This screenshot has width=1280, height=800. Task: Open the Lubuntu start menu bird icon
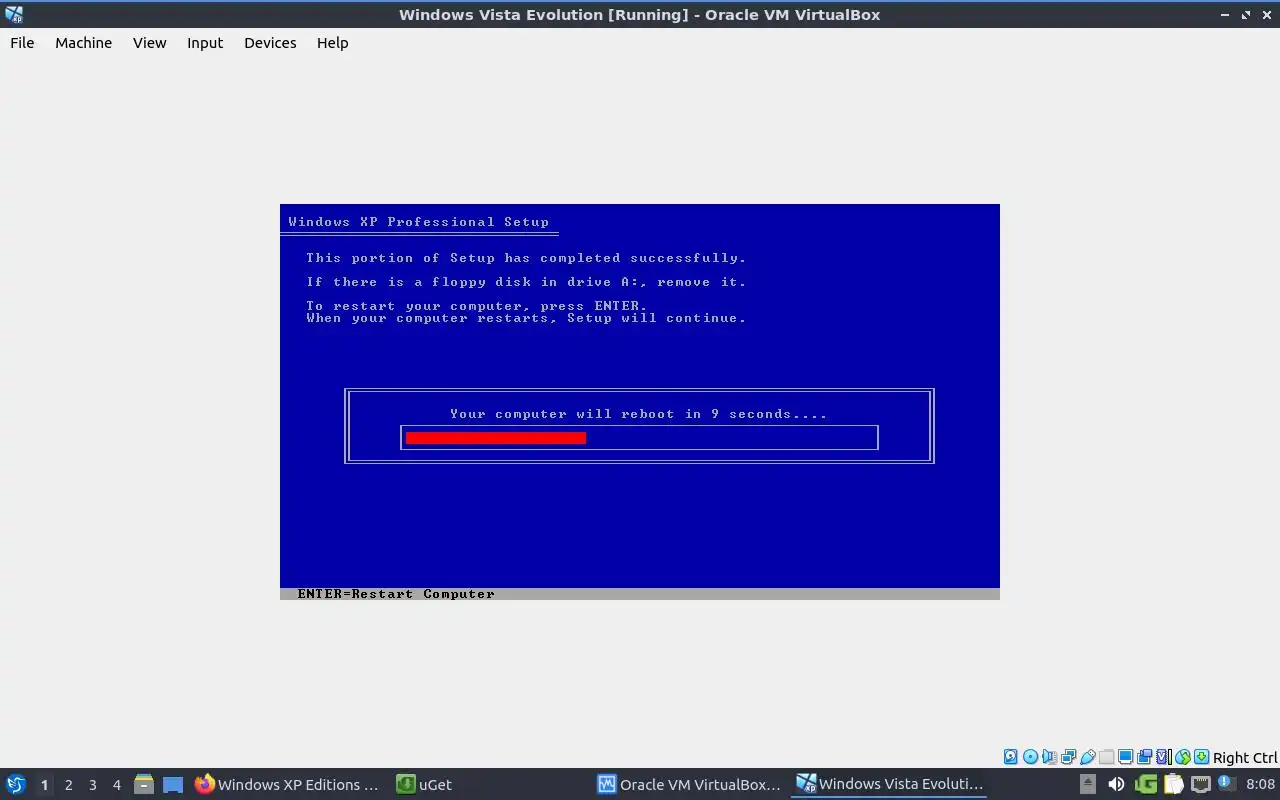pyautogui.click(x=15, y=784)
